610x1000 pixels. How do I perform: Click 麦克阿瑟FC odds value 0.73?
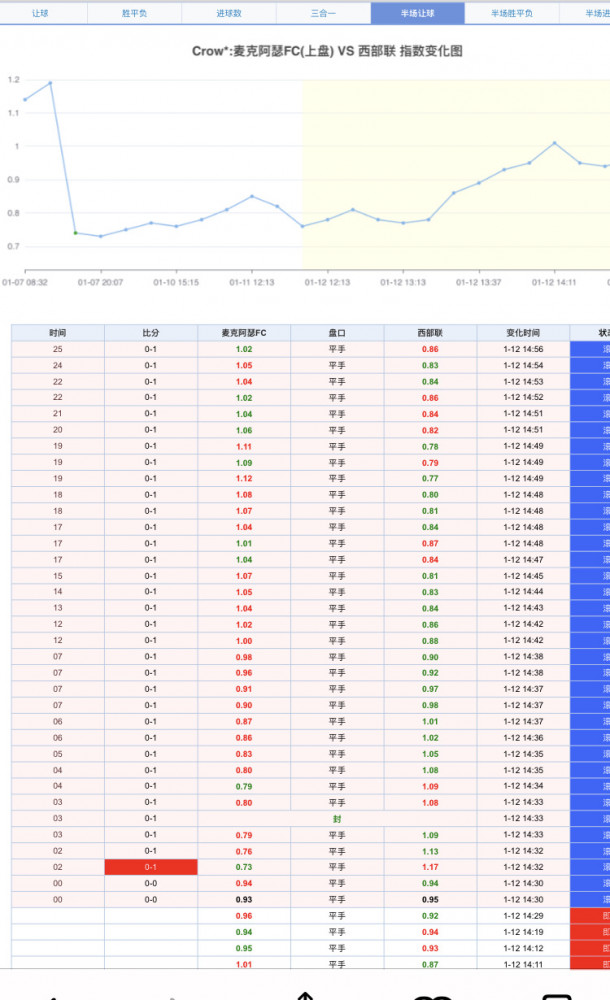click(244, 867)
